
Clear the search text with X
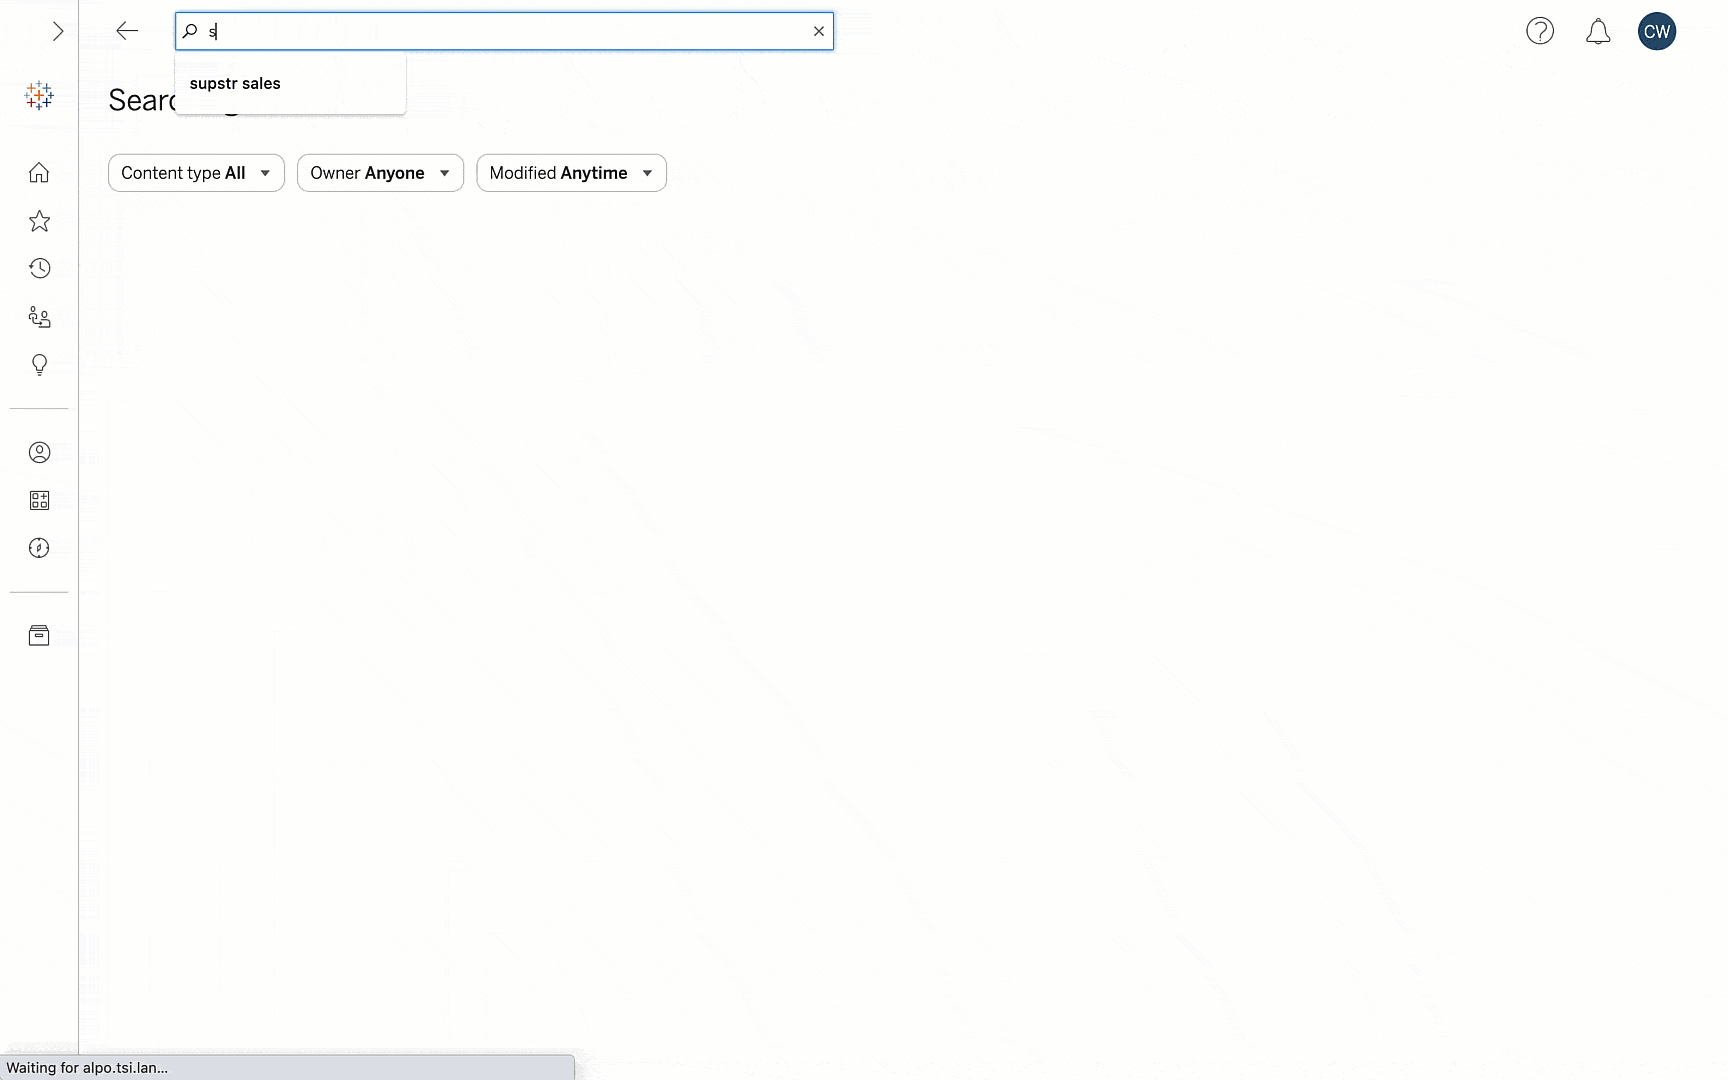point(819,31)
